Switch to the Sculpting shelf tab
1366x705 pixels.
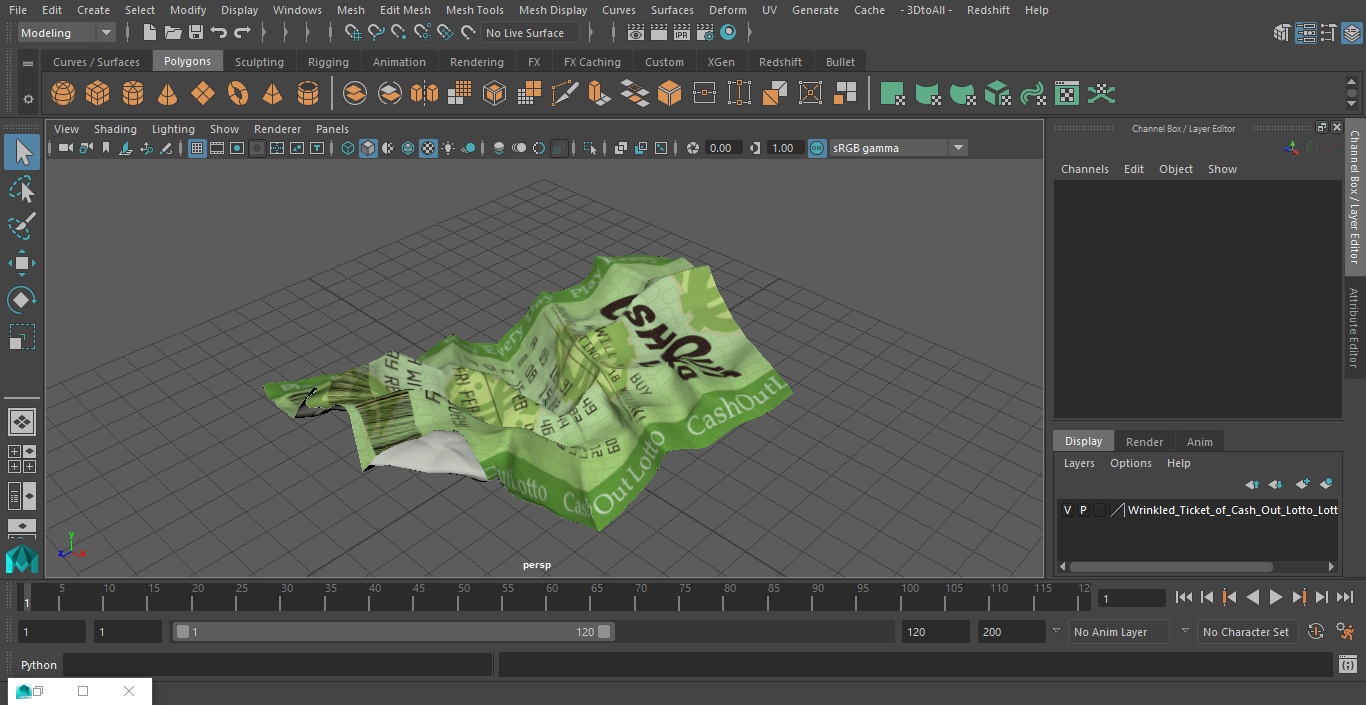coord(259,62)
